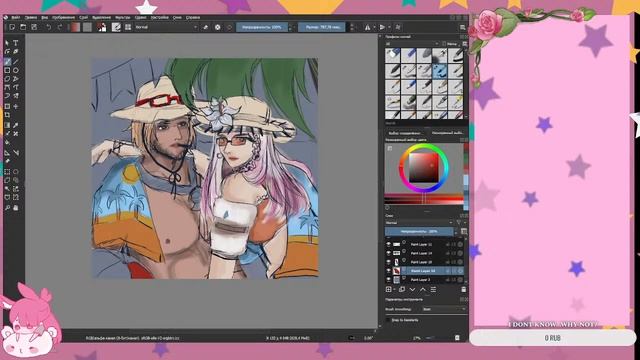This screenshot has width=640, height=360.
Task: Select the Calligraphy tool
Action: [16, 52]
